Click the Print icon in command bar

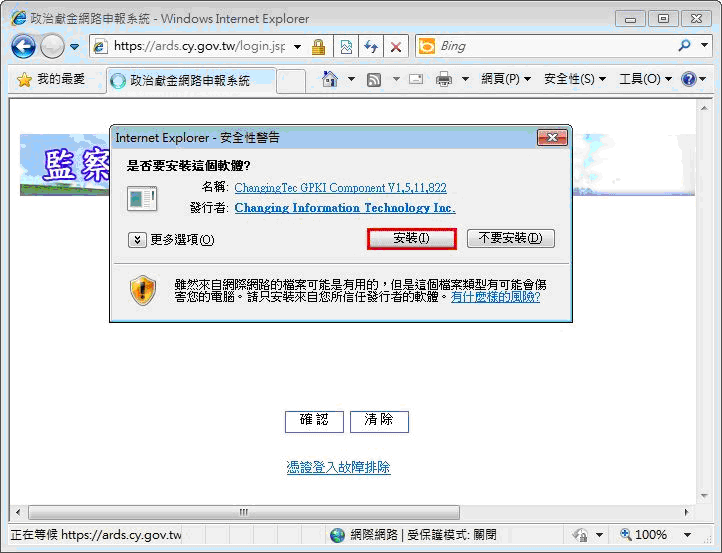coord(444,79)
